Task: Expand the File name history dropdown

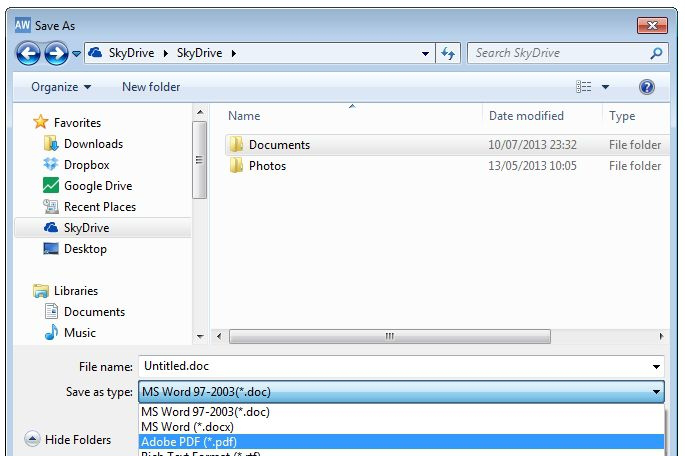Action: click(656, 367)
